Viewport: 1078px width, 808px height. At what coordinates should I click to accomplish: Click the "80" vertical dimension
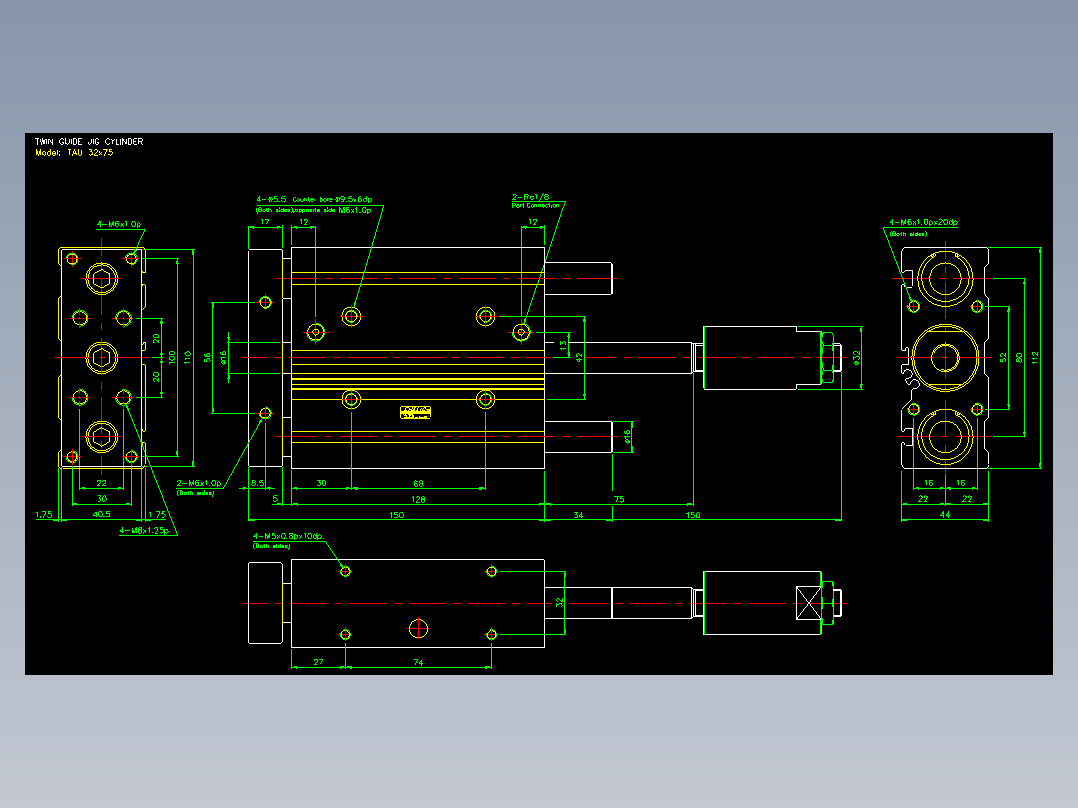point(1019,358)
